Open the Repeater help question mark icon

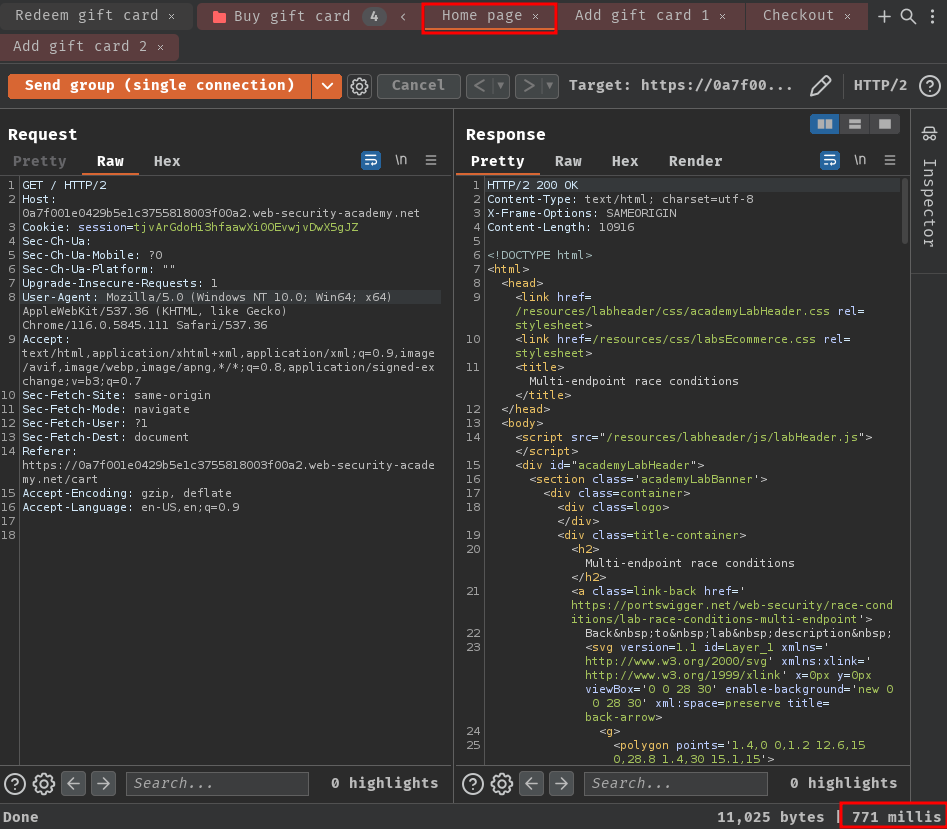coord(929,86)
